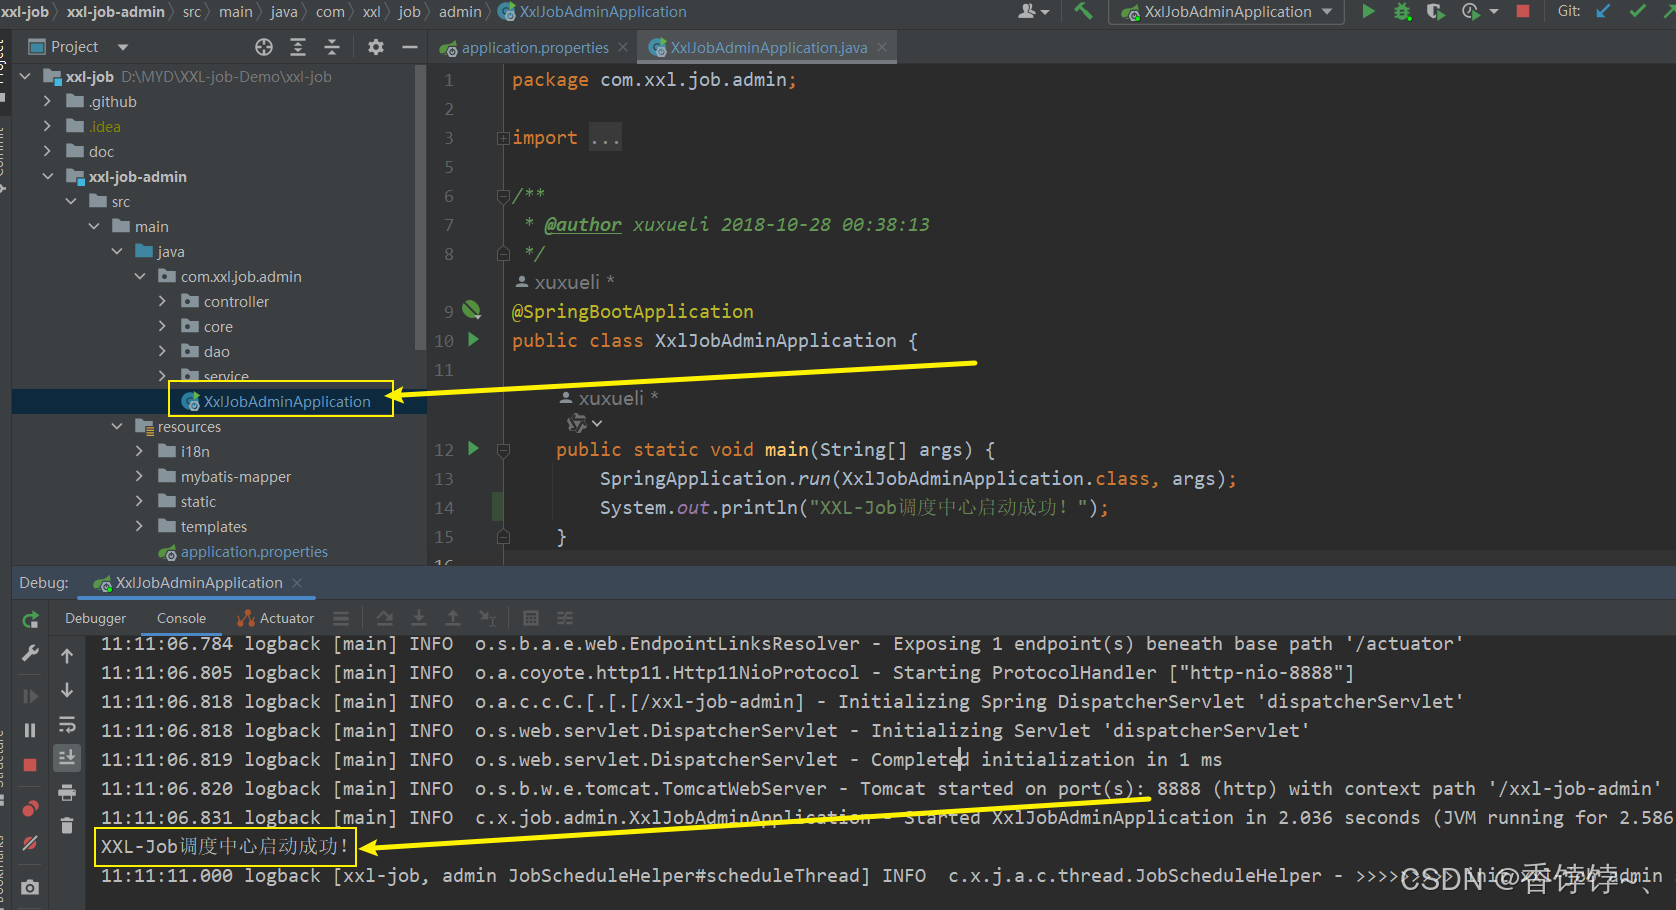Screen dimensions: 1676x910
Task: Select the core package in tree
Action: click(x=218, y=327)
